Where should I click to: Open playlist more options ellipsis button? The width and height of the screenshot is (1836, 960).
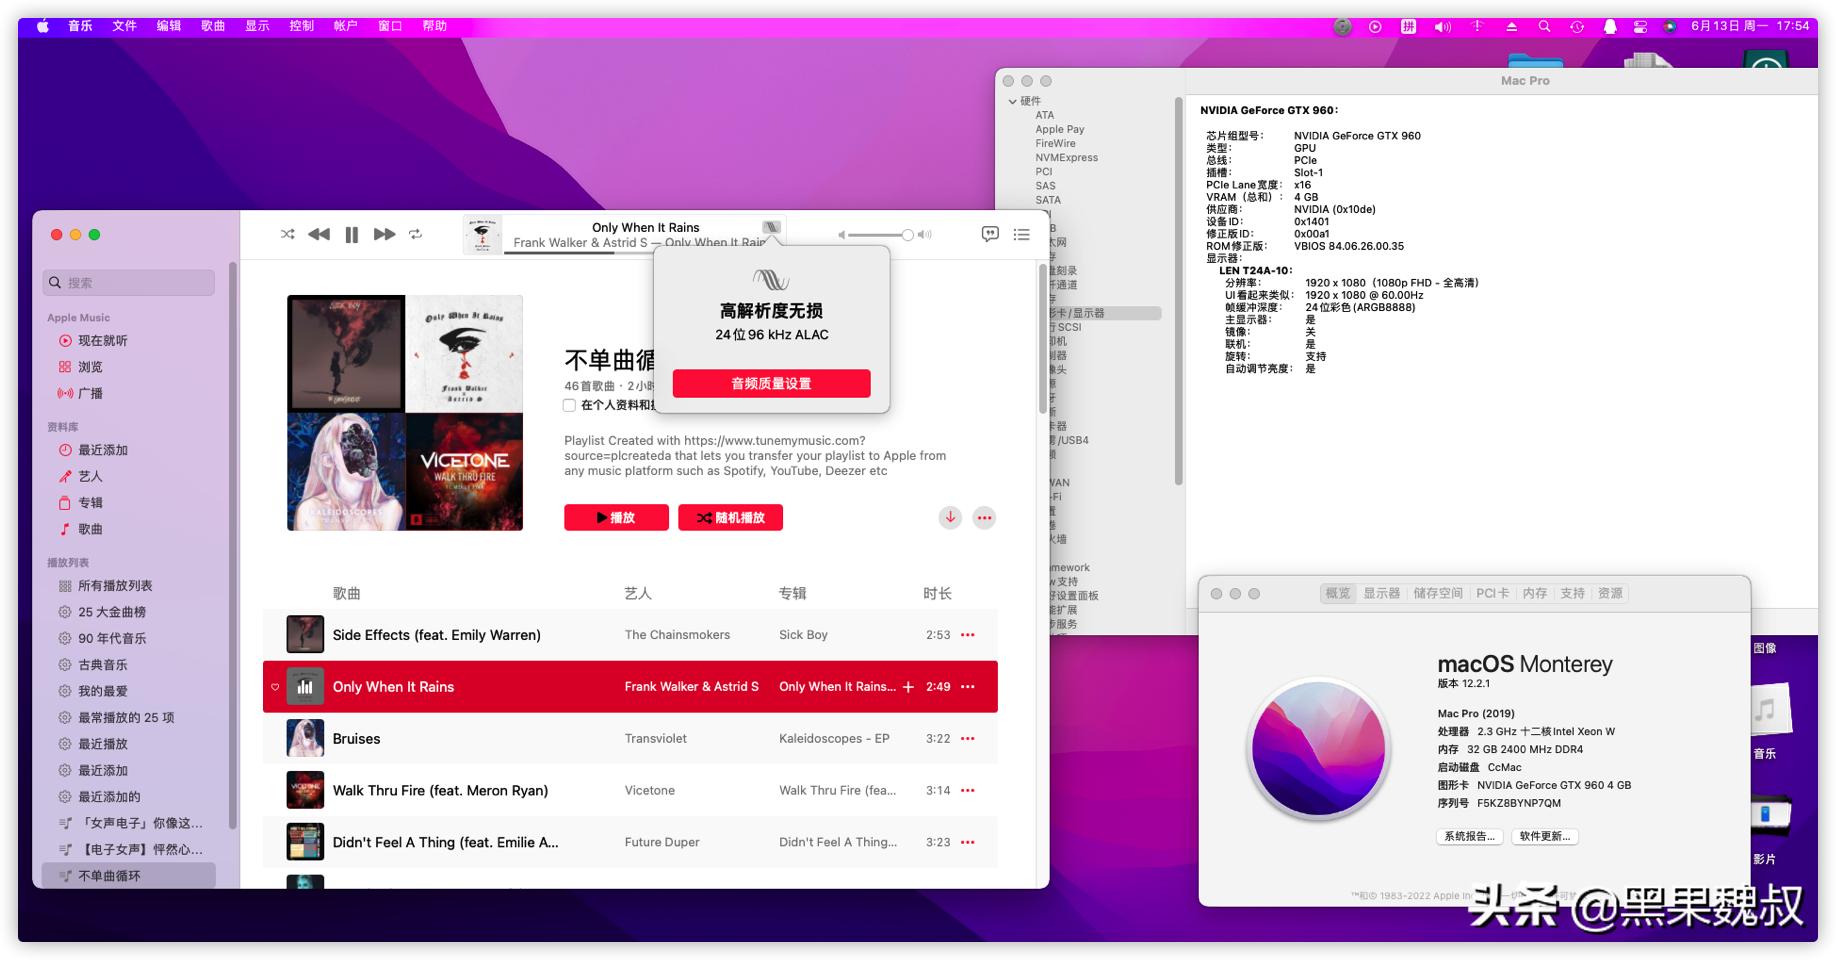pyautogui.click(x=984, y=517)
